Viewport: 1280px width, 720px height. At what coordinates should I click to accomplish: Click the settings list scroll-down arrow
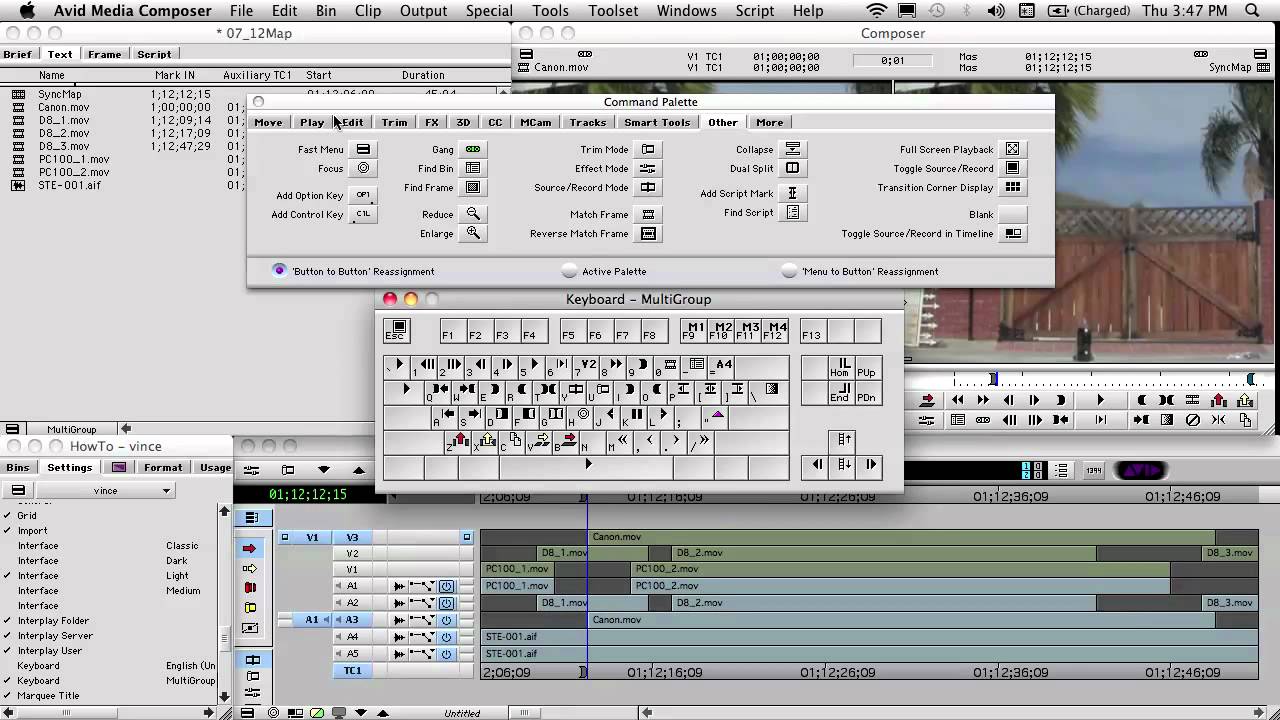224,697
